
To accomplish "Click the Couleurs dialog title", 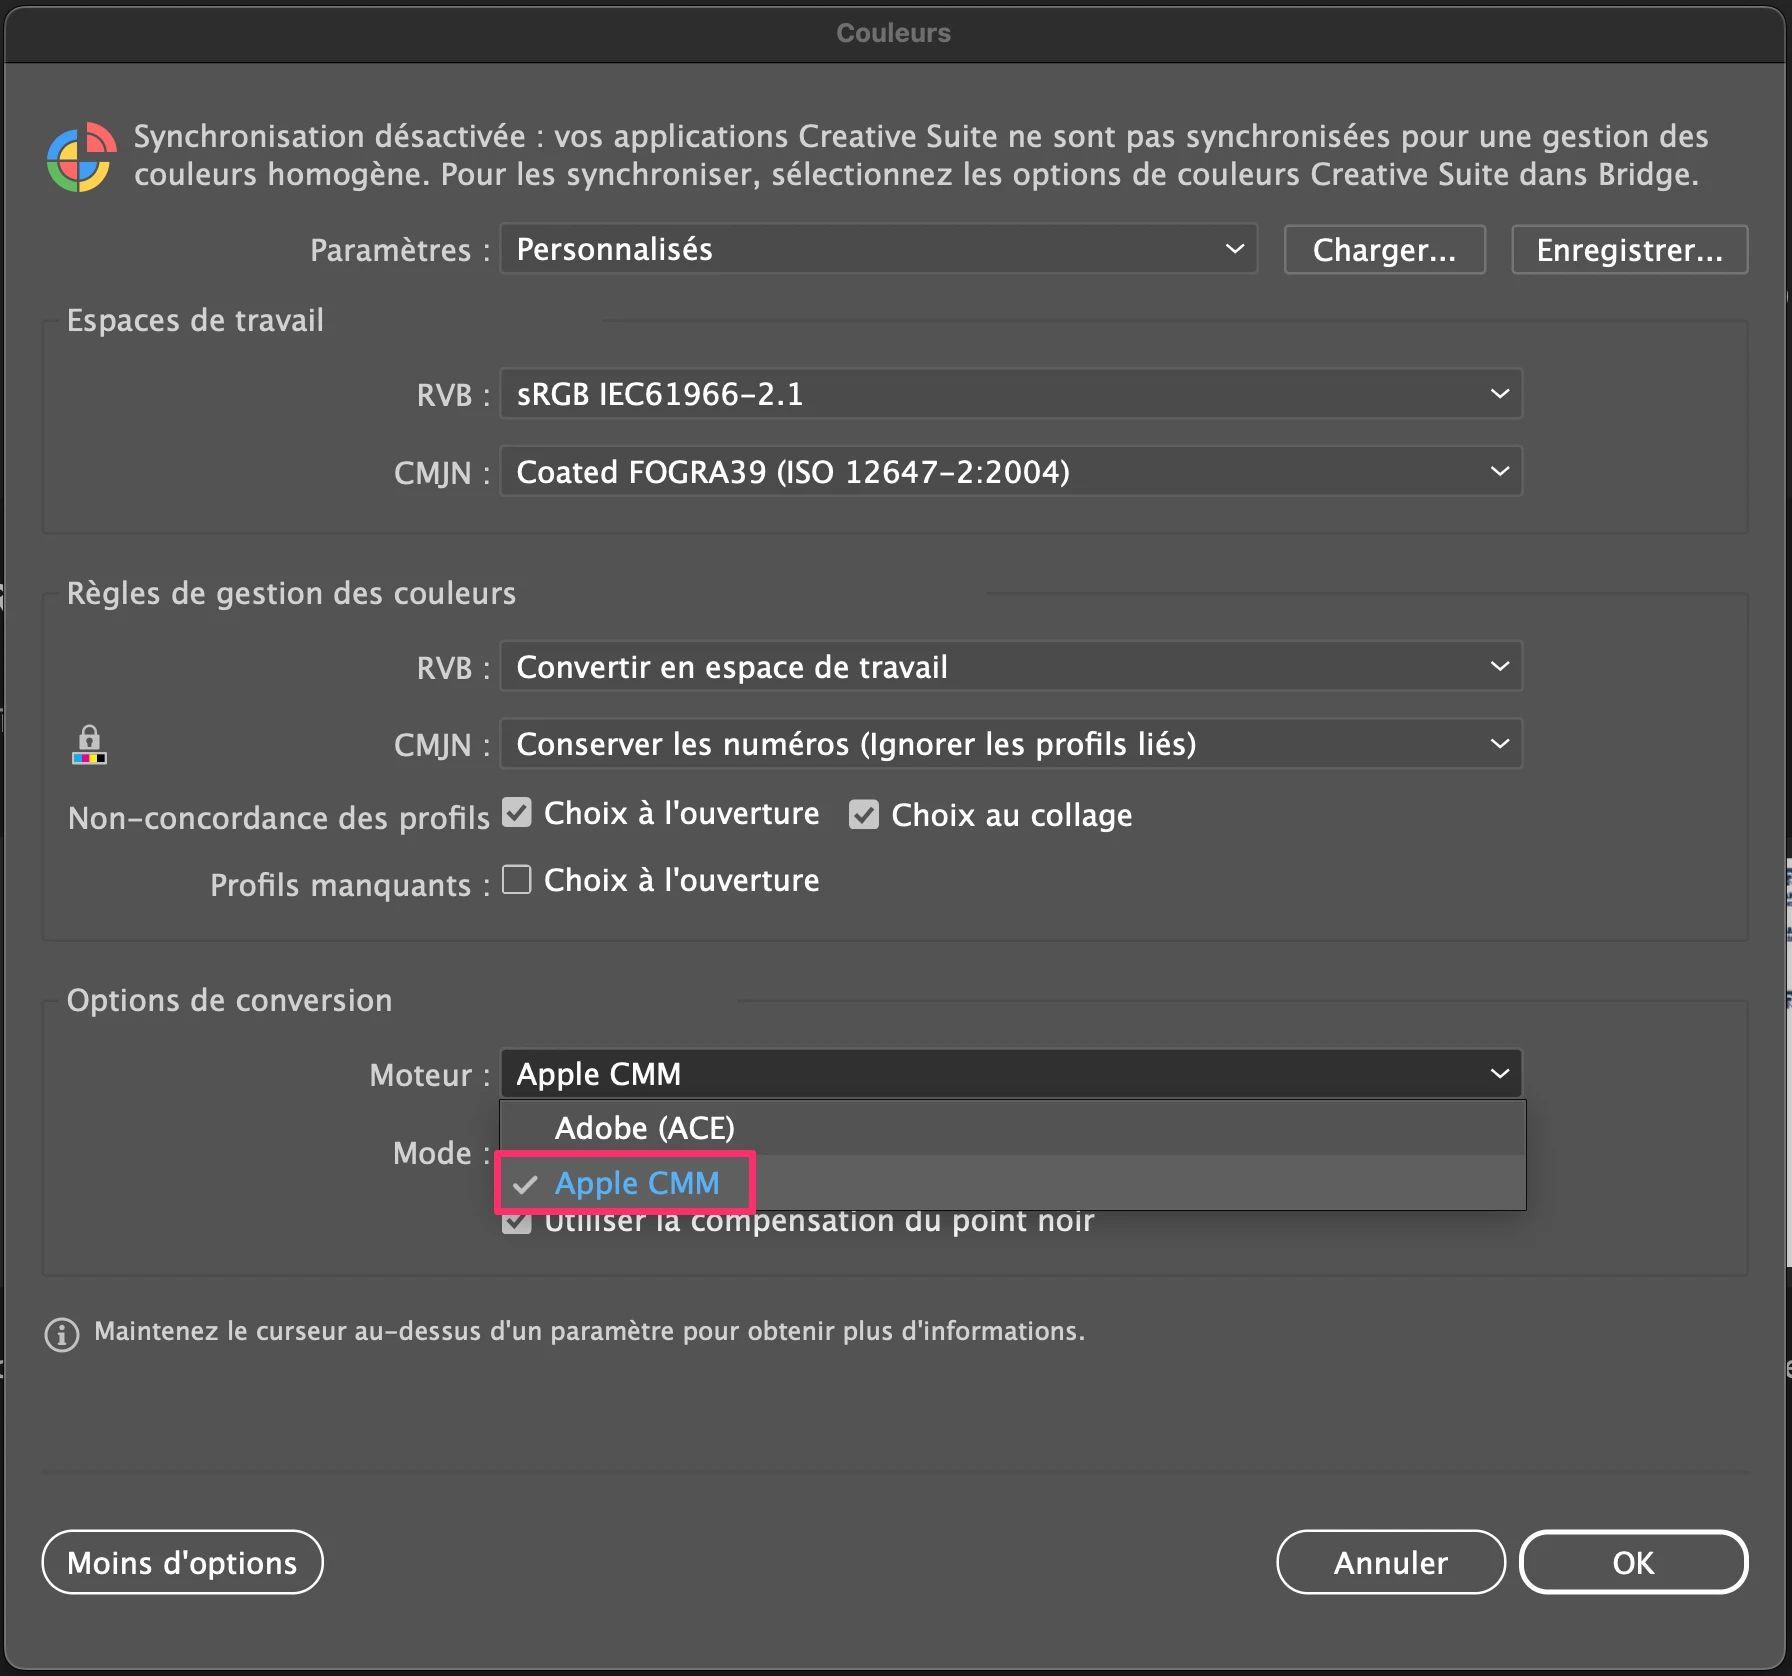I will pyautogui.click(x=894, y=33).
